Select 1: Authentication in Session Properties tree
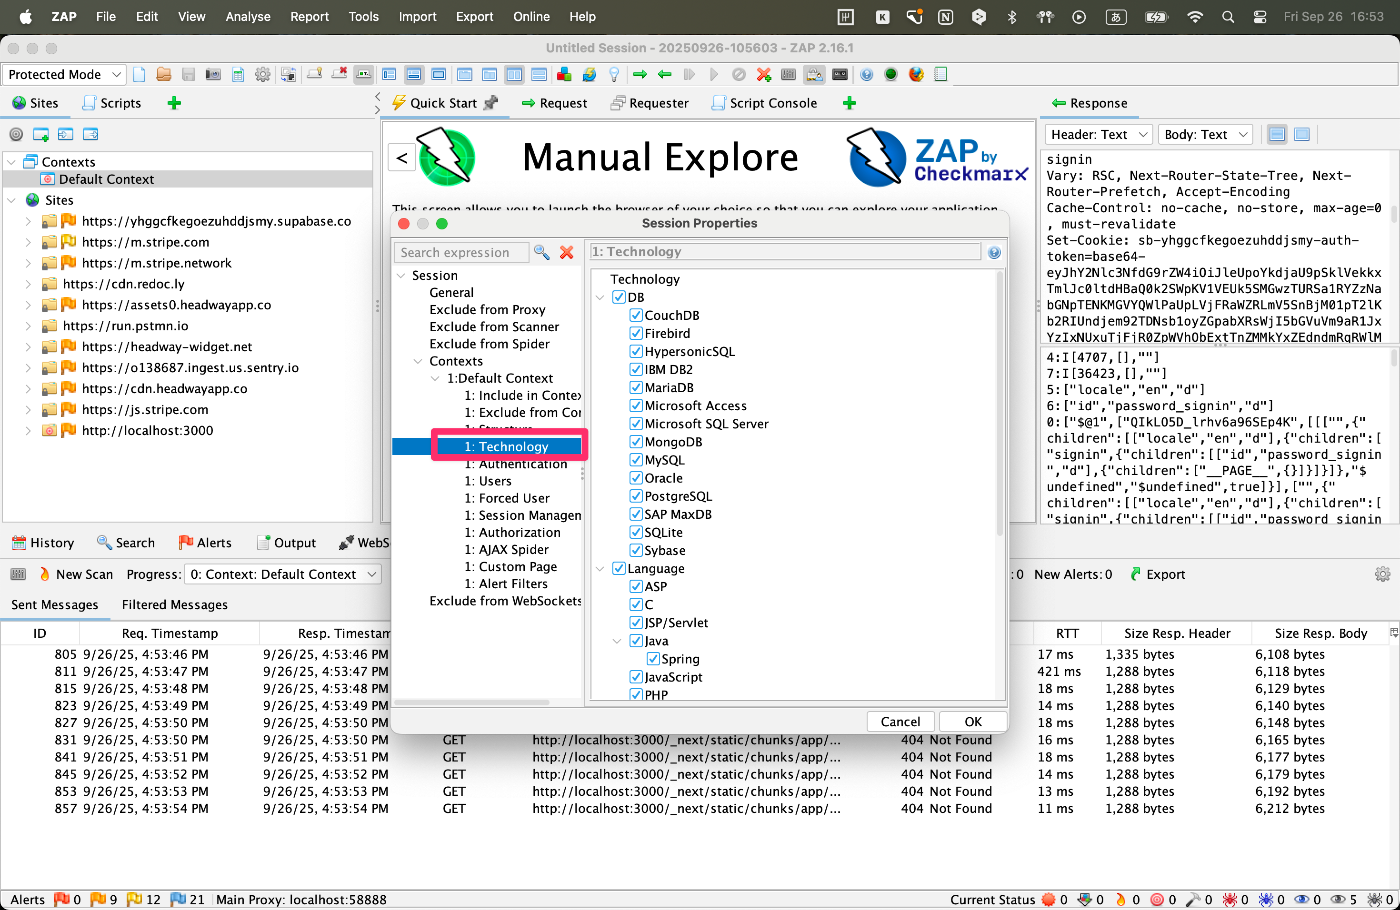1400x910 pixels. 515,464
